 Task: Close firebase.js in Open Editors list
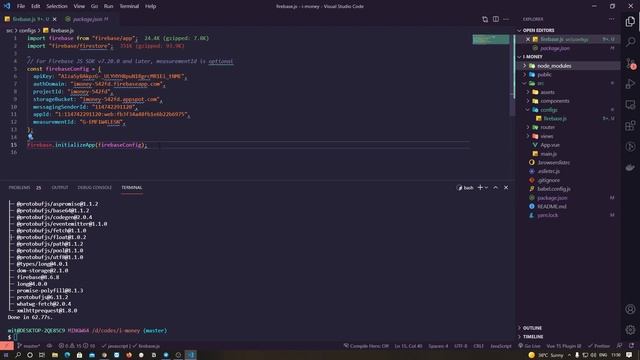pyautogui.click(x=528, y=39)
